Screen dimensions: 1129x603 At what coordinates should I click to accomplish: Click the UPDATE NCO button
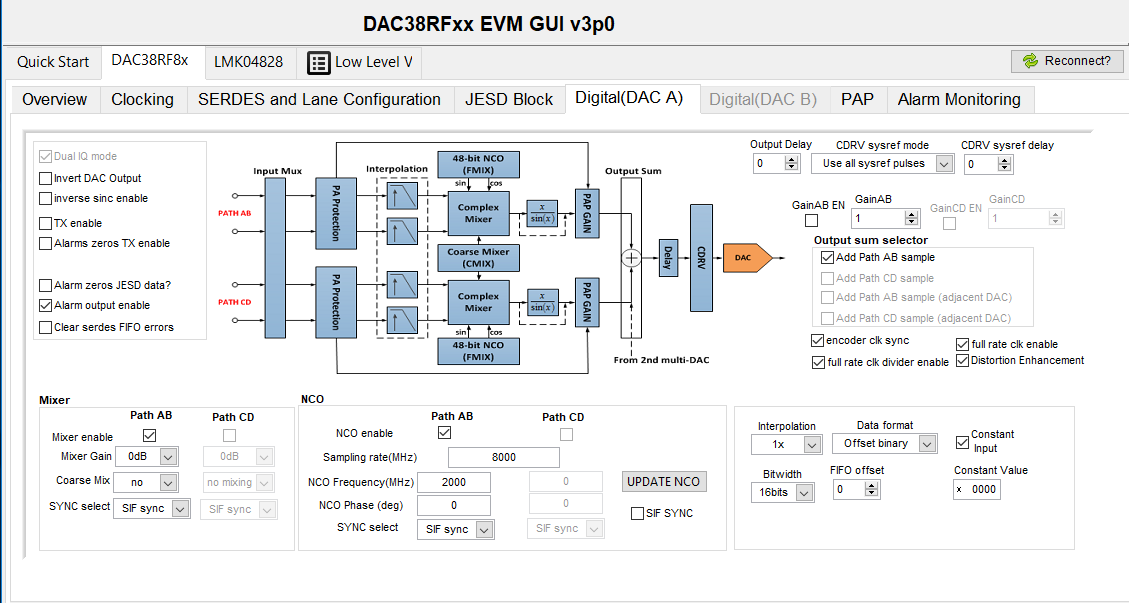663,482
